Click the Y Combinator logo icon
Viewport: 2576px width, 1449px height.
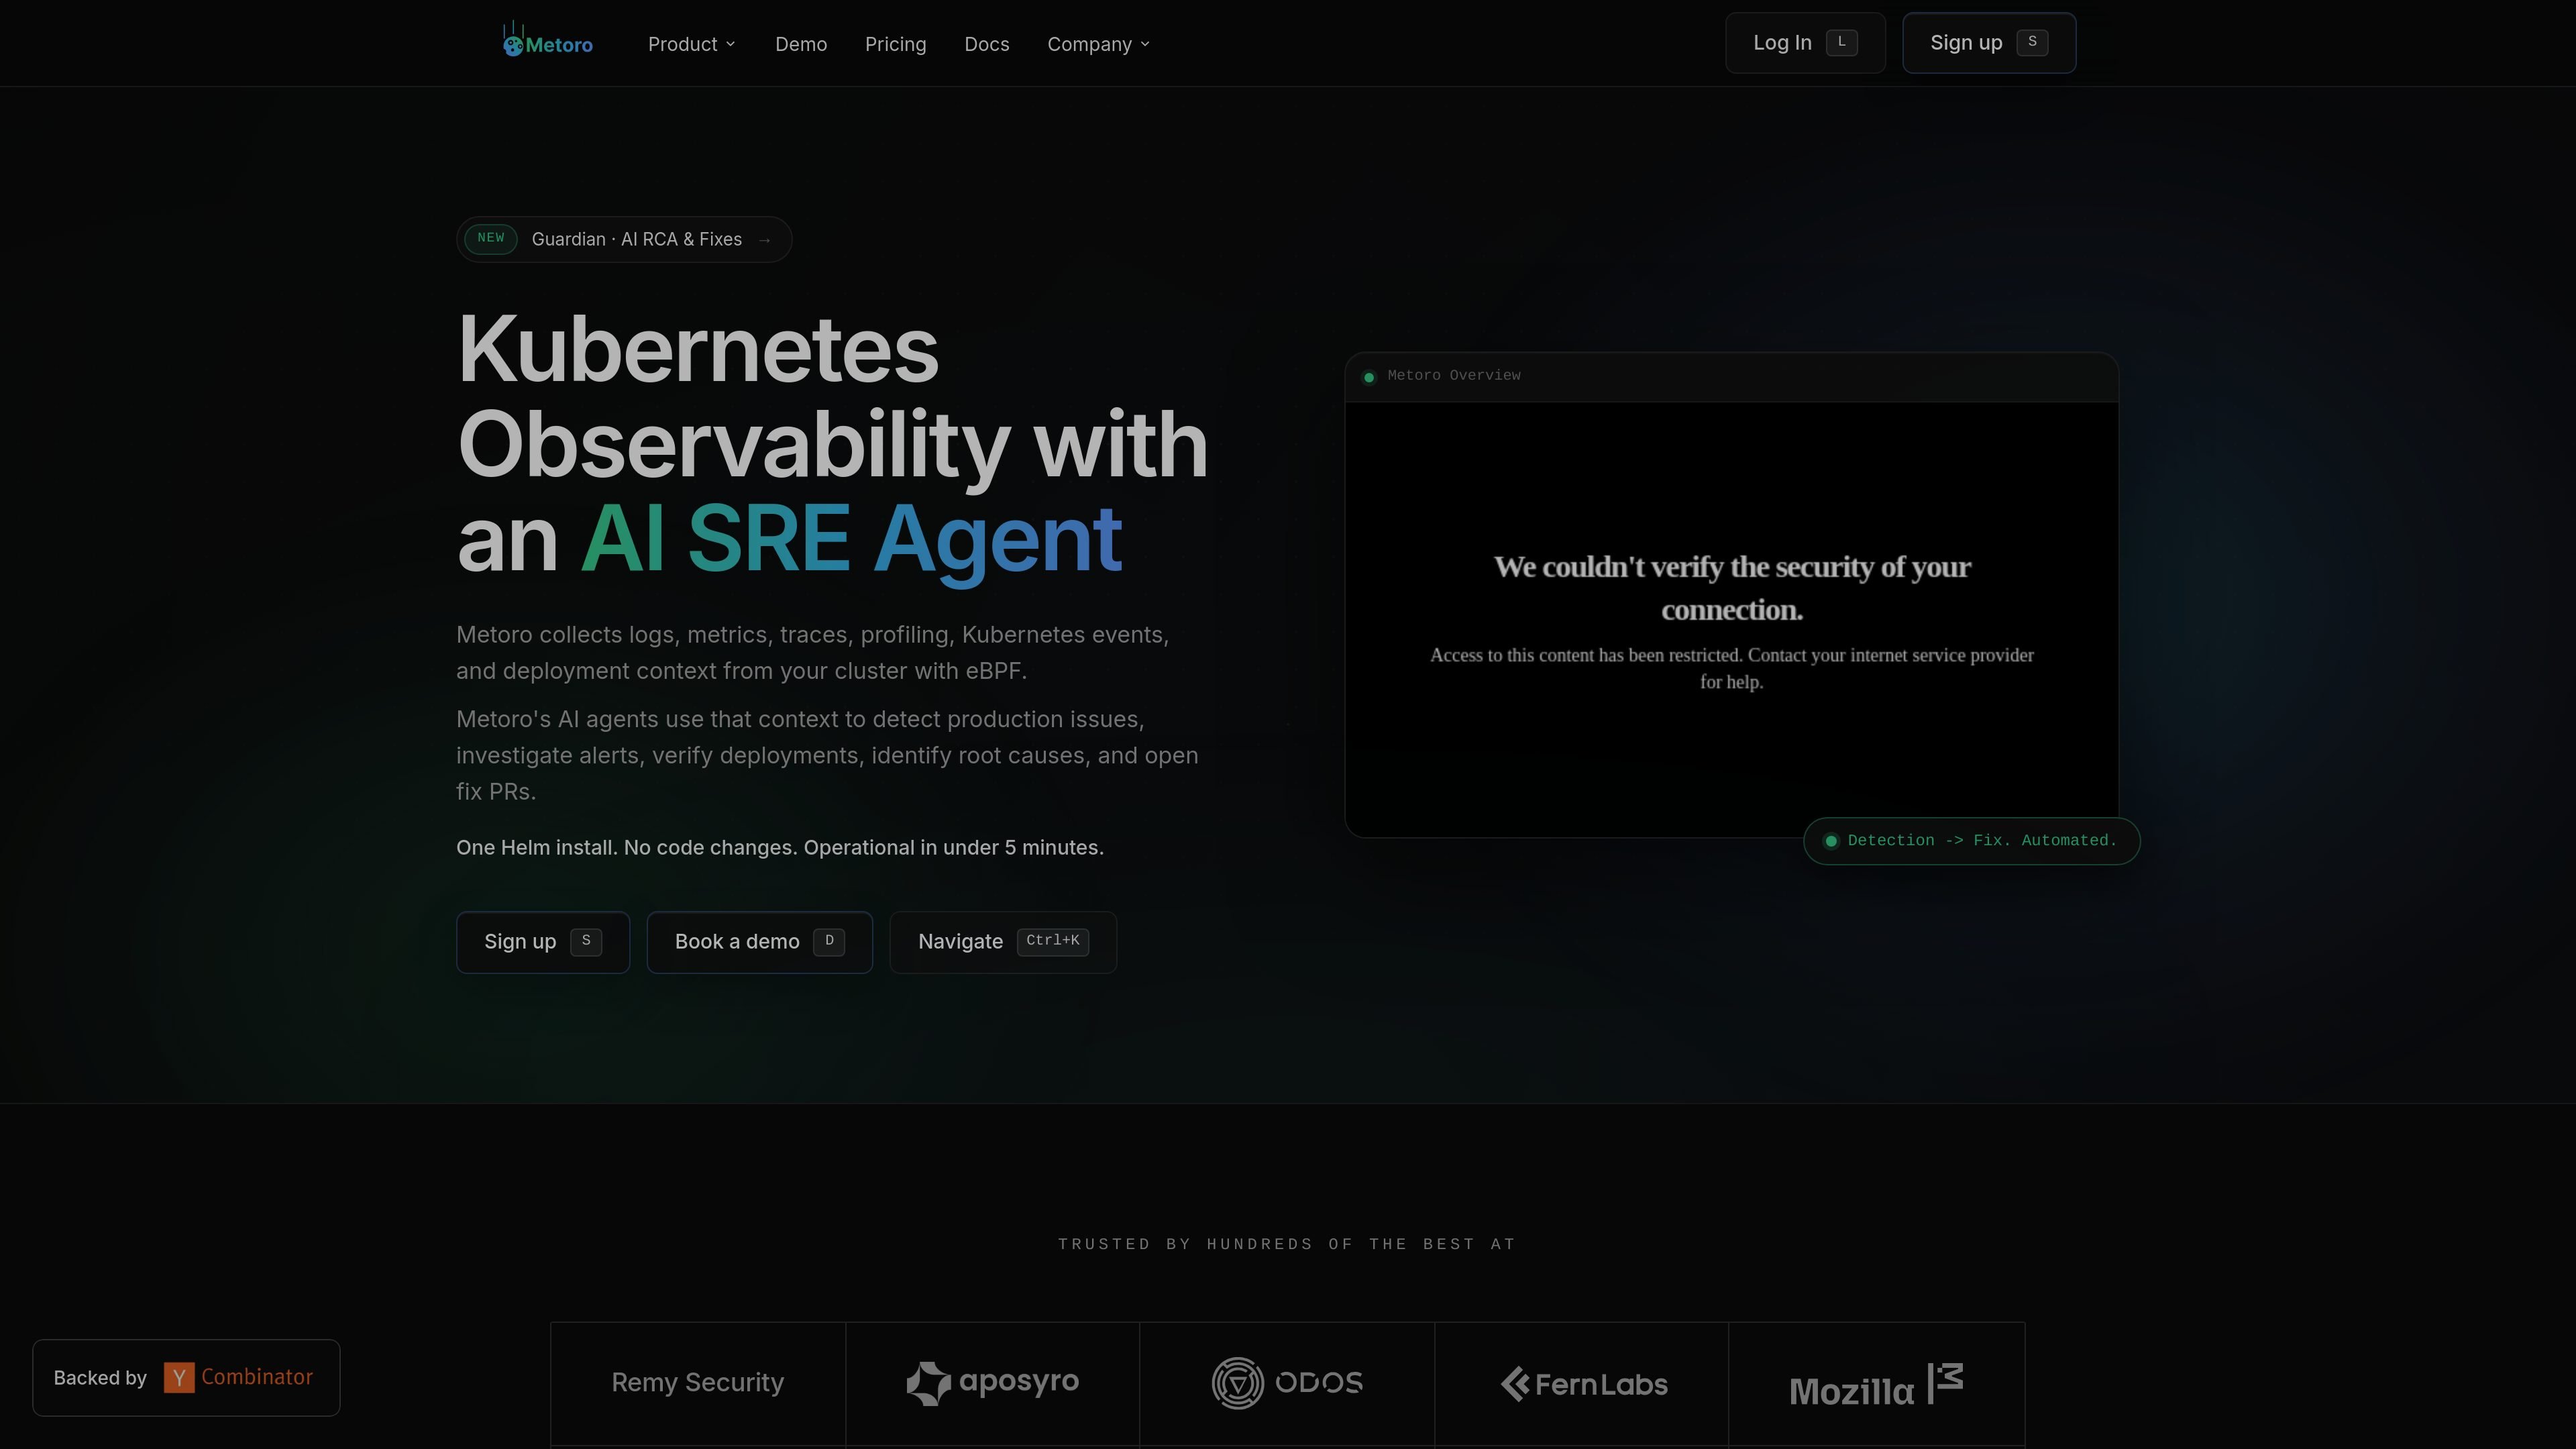[179, 1377]
